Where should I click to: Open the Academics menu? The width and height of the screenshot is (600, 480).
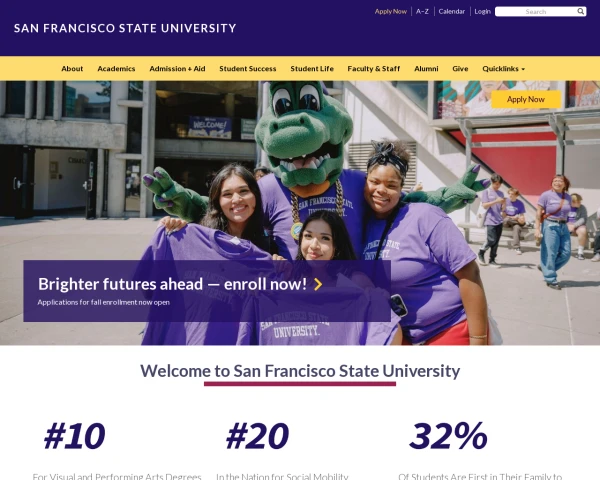coord(116,68)
